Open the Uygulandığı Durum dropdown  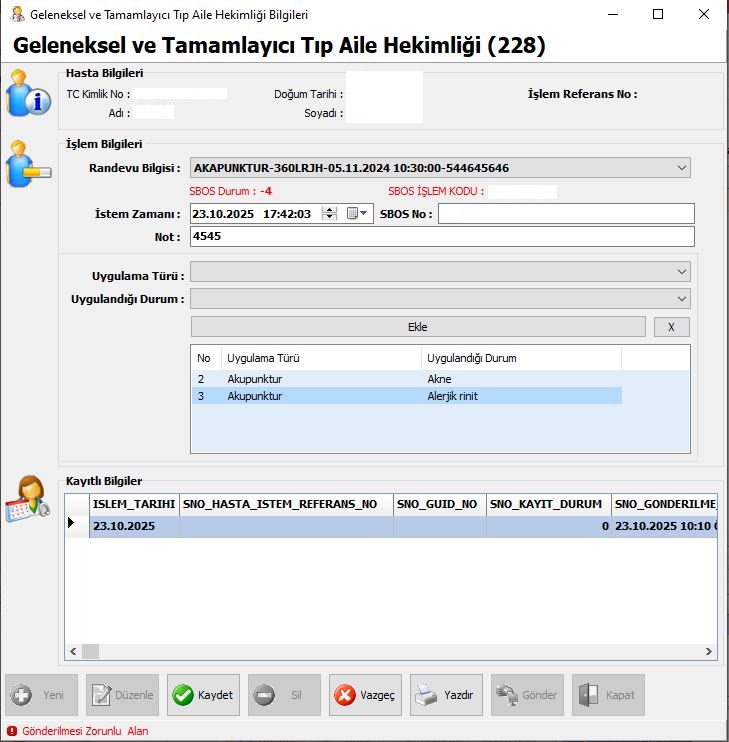(681, 298)
